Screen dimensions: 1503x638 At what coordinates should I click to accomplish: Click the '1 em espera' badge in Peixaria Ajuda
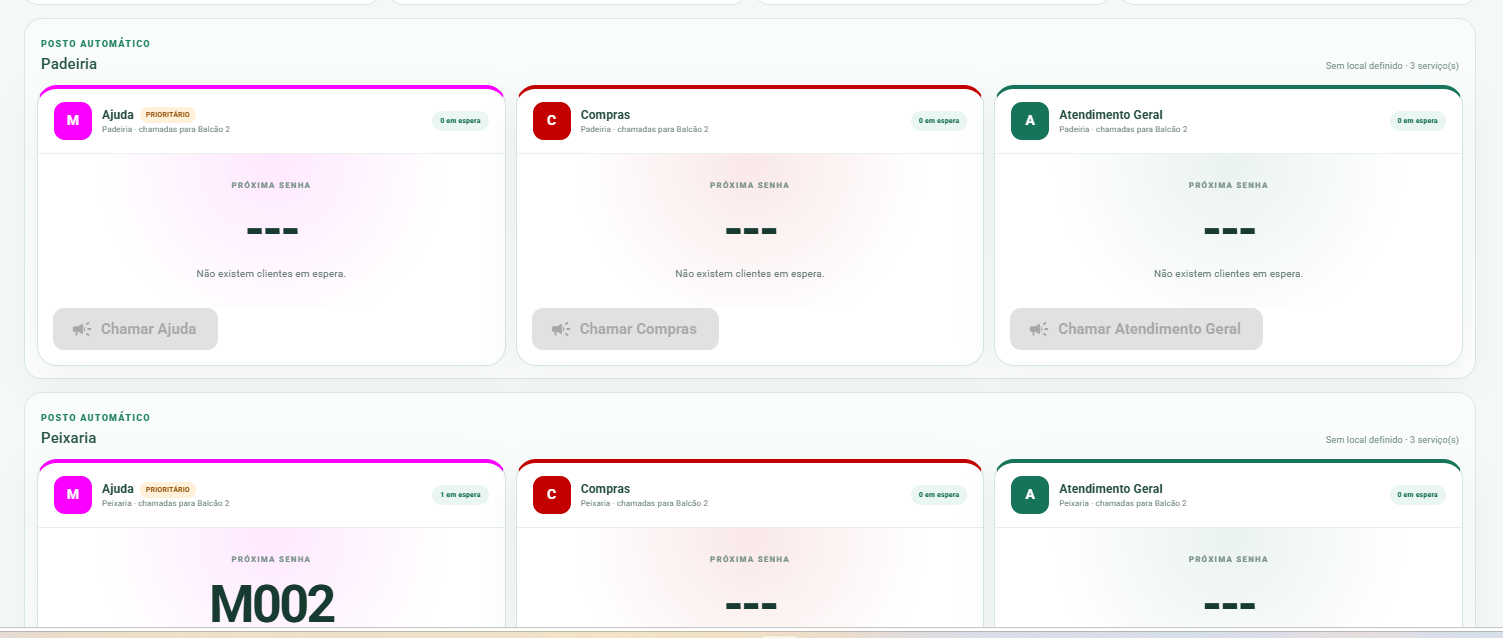pyautogui.click(x=460, y=495)
